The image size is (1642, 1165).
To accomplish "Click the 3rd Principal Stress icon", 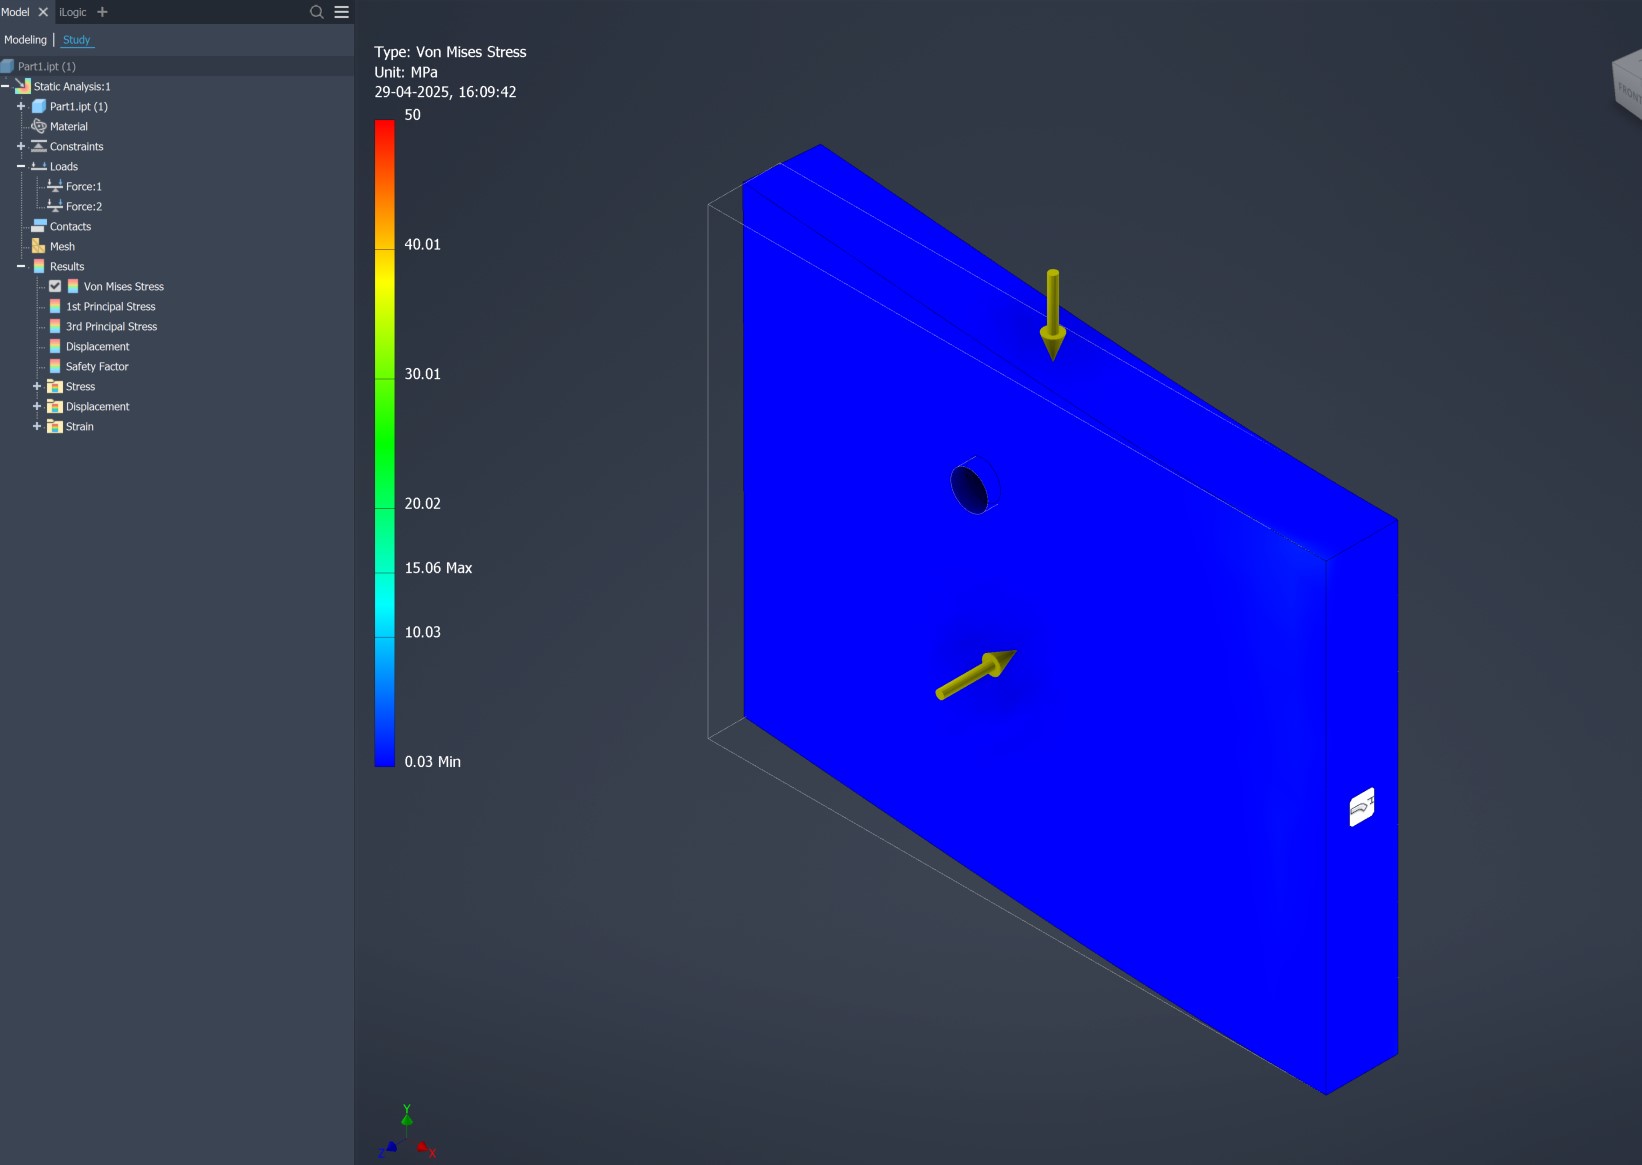I will point(55,326).
